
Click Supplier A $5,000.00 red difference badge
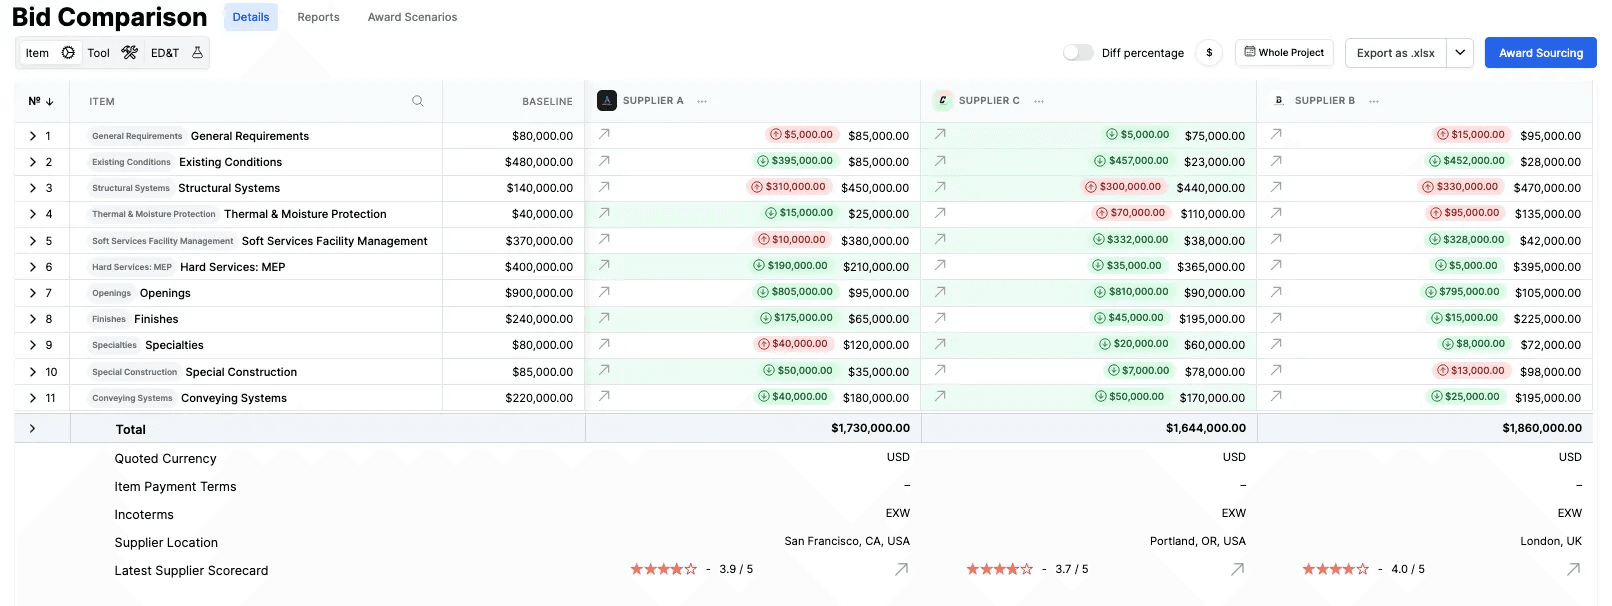802,134
